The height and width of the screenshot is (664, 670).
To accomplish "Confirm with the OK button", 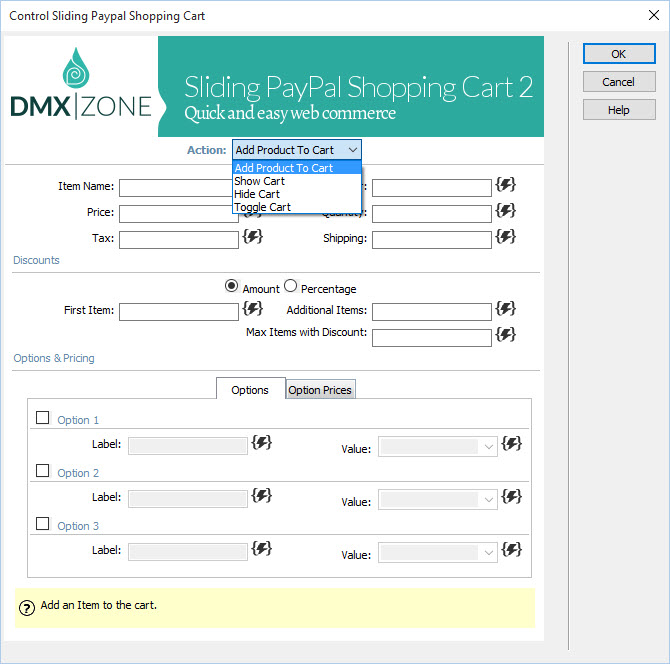I will pos(619,54).
